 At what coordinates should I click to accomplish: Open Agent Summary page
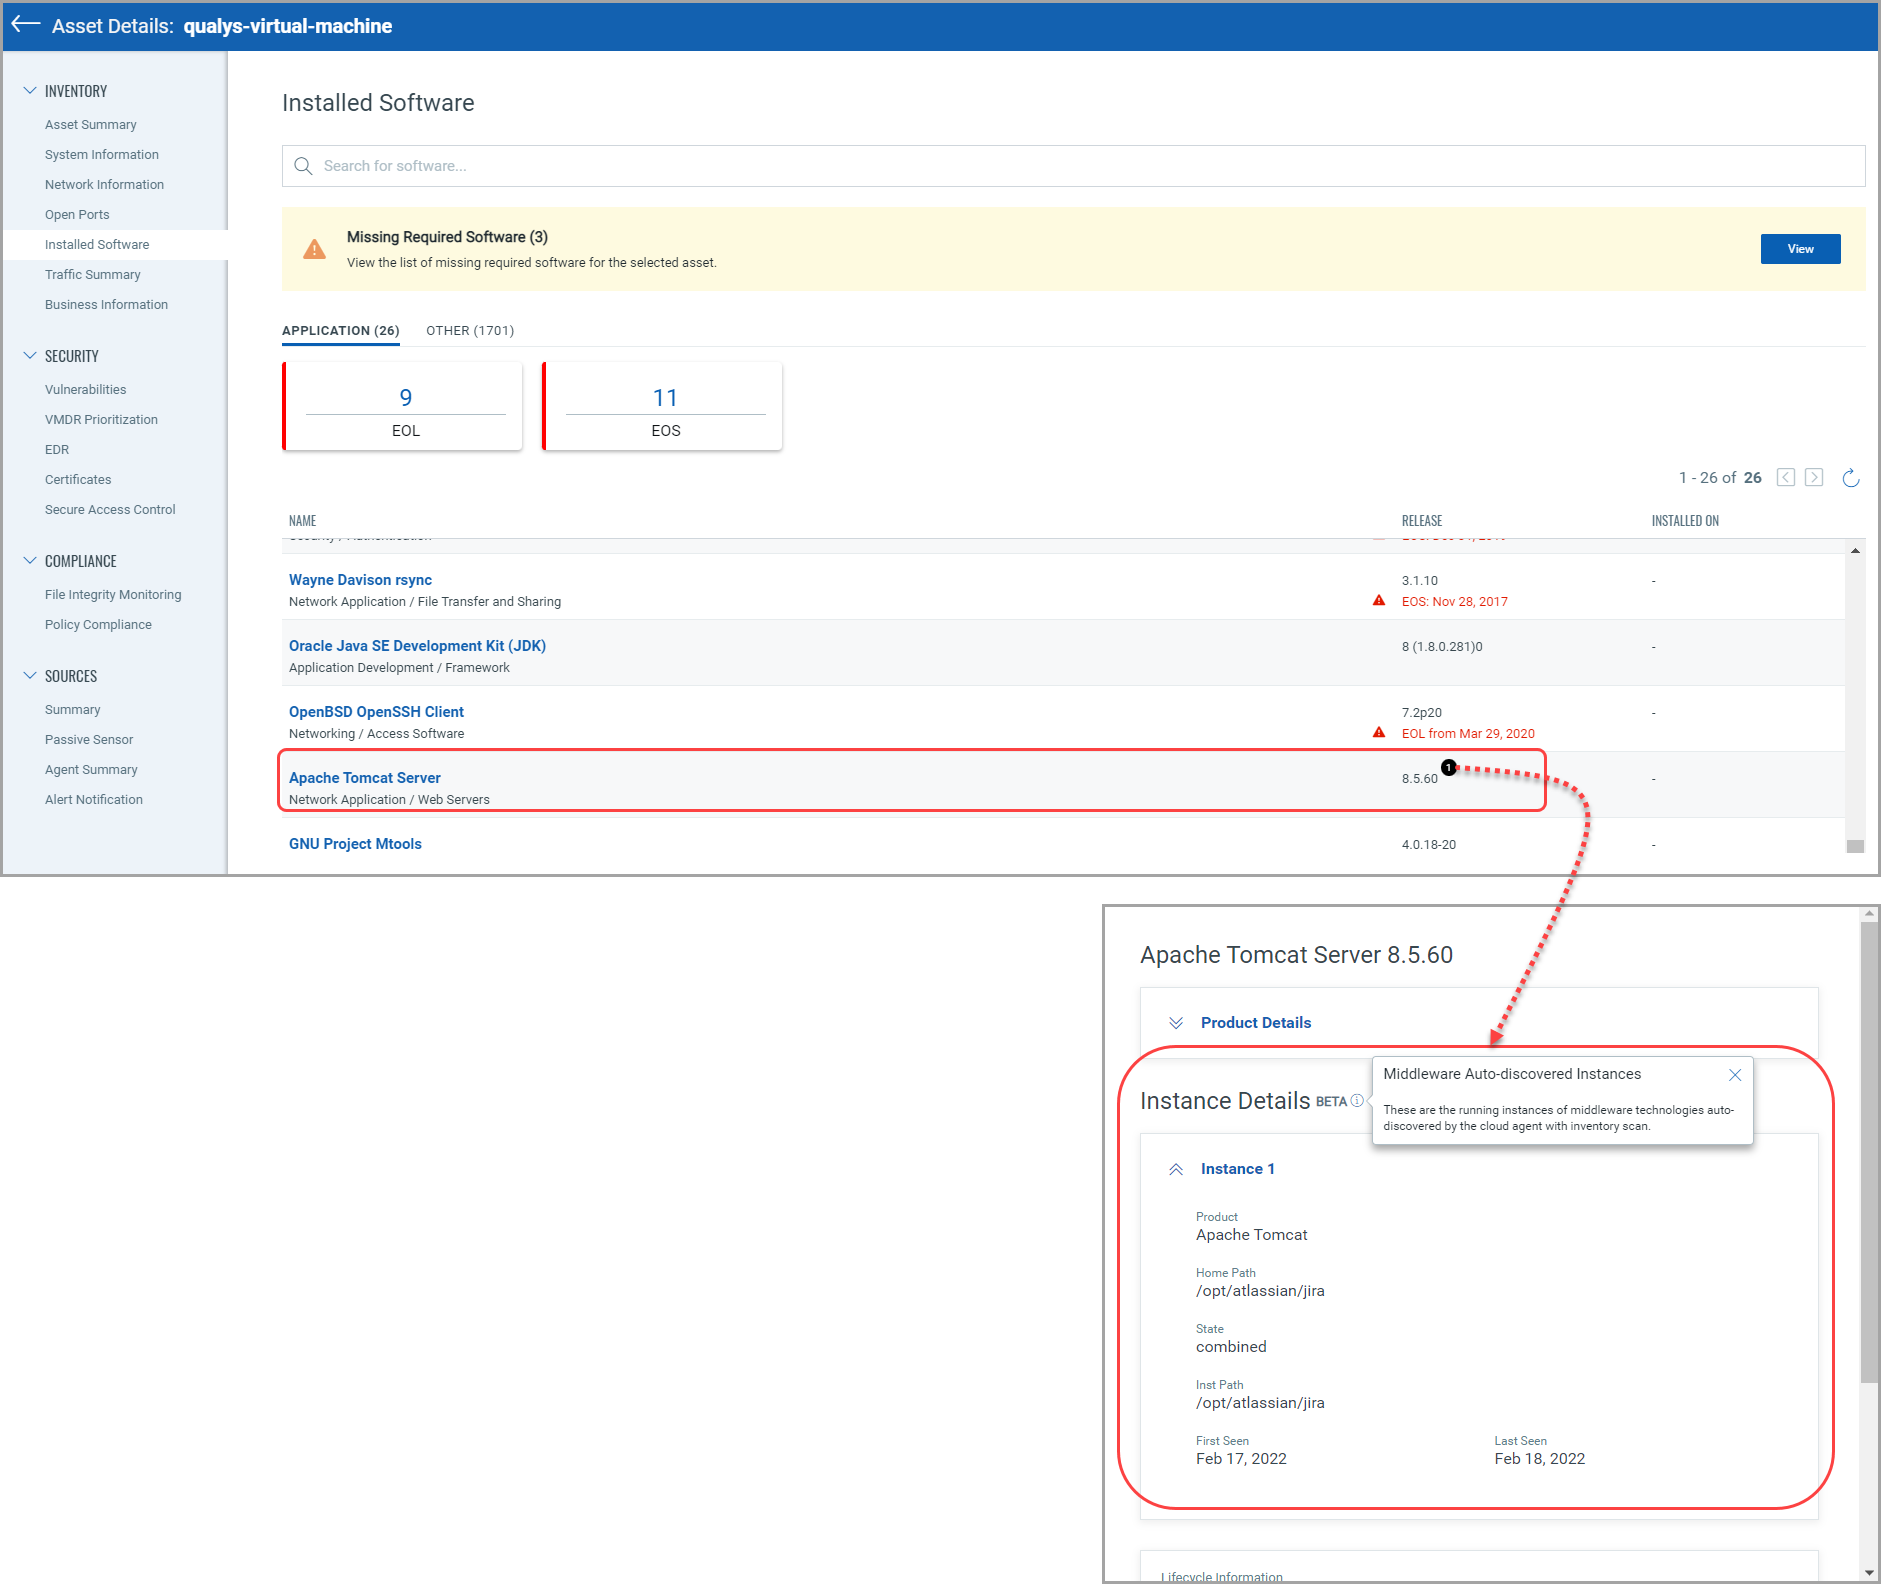click(x=91, y=770)
